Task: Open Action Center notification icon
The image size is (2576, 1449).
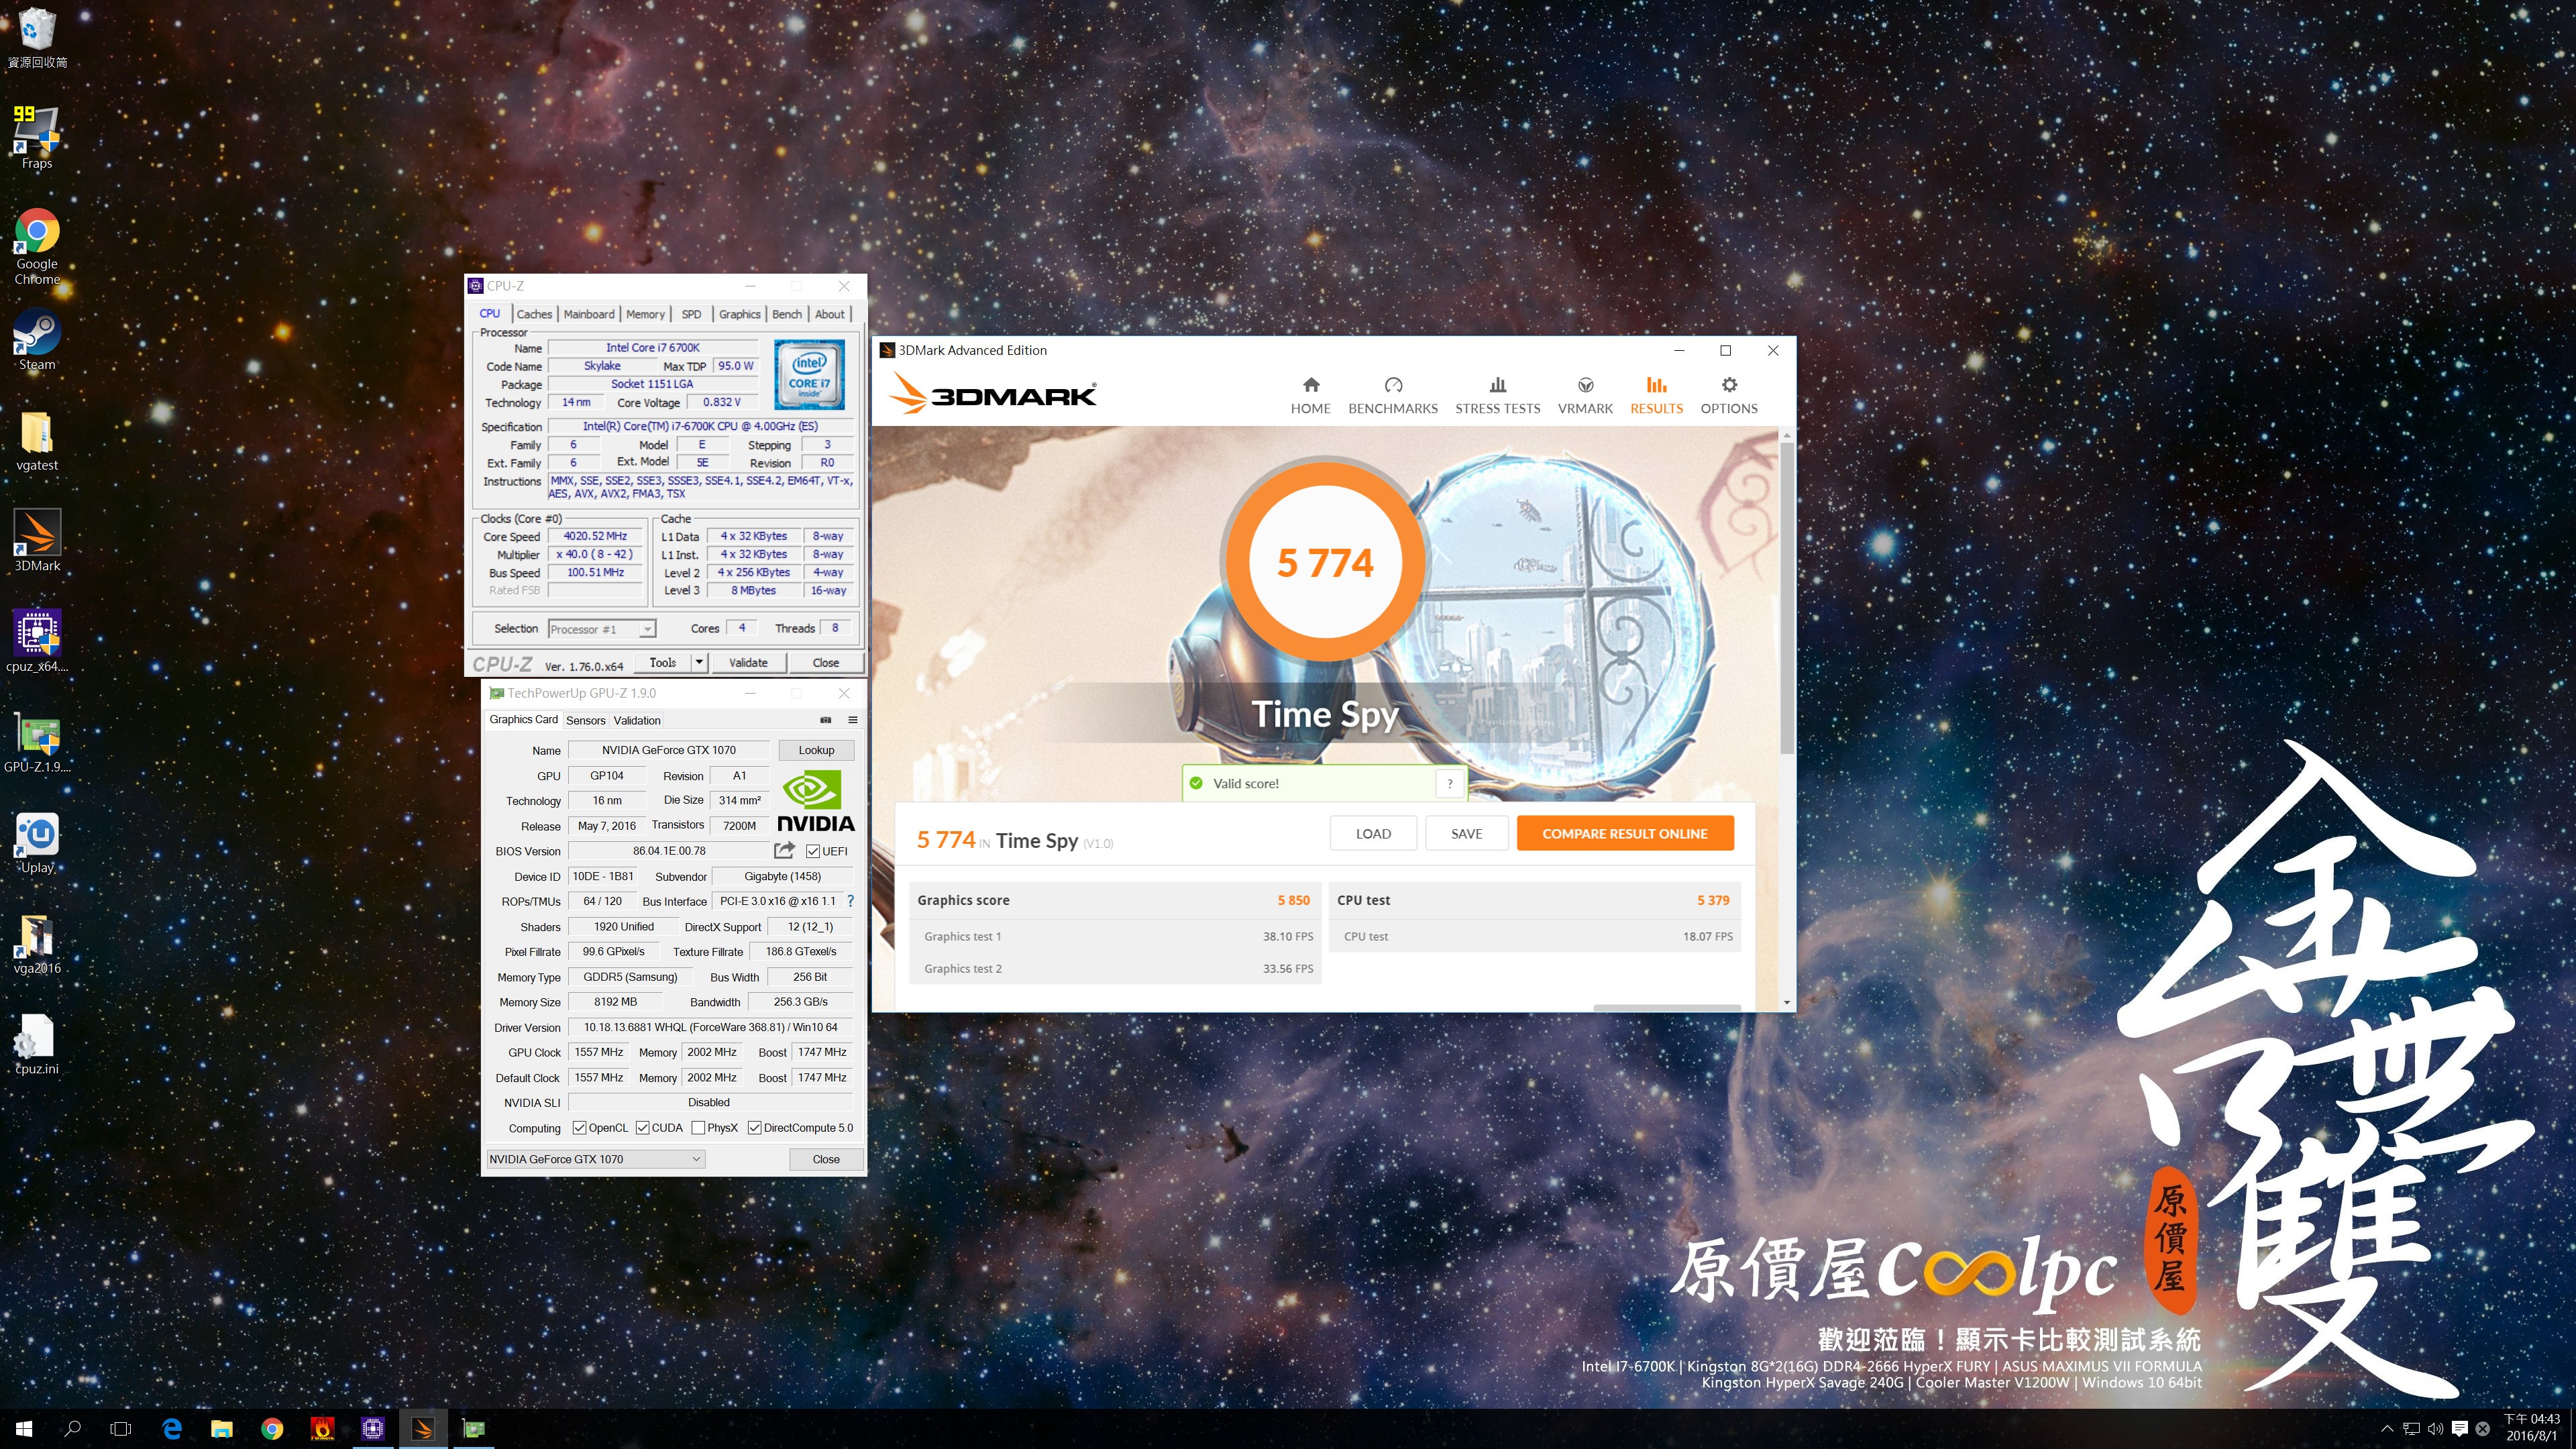Action: pos(2460,1429)
